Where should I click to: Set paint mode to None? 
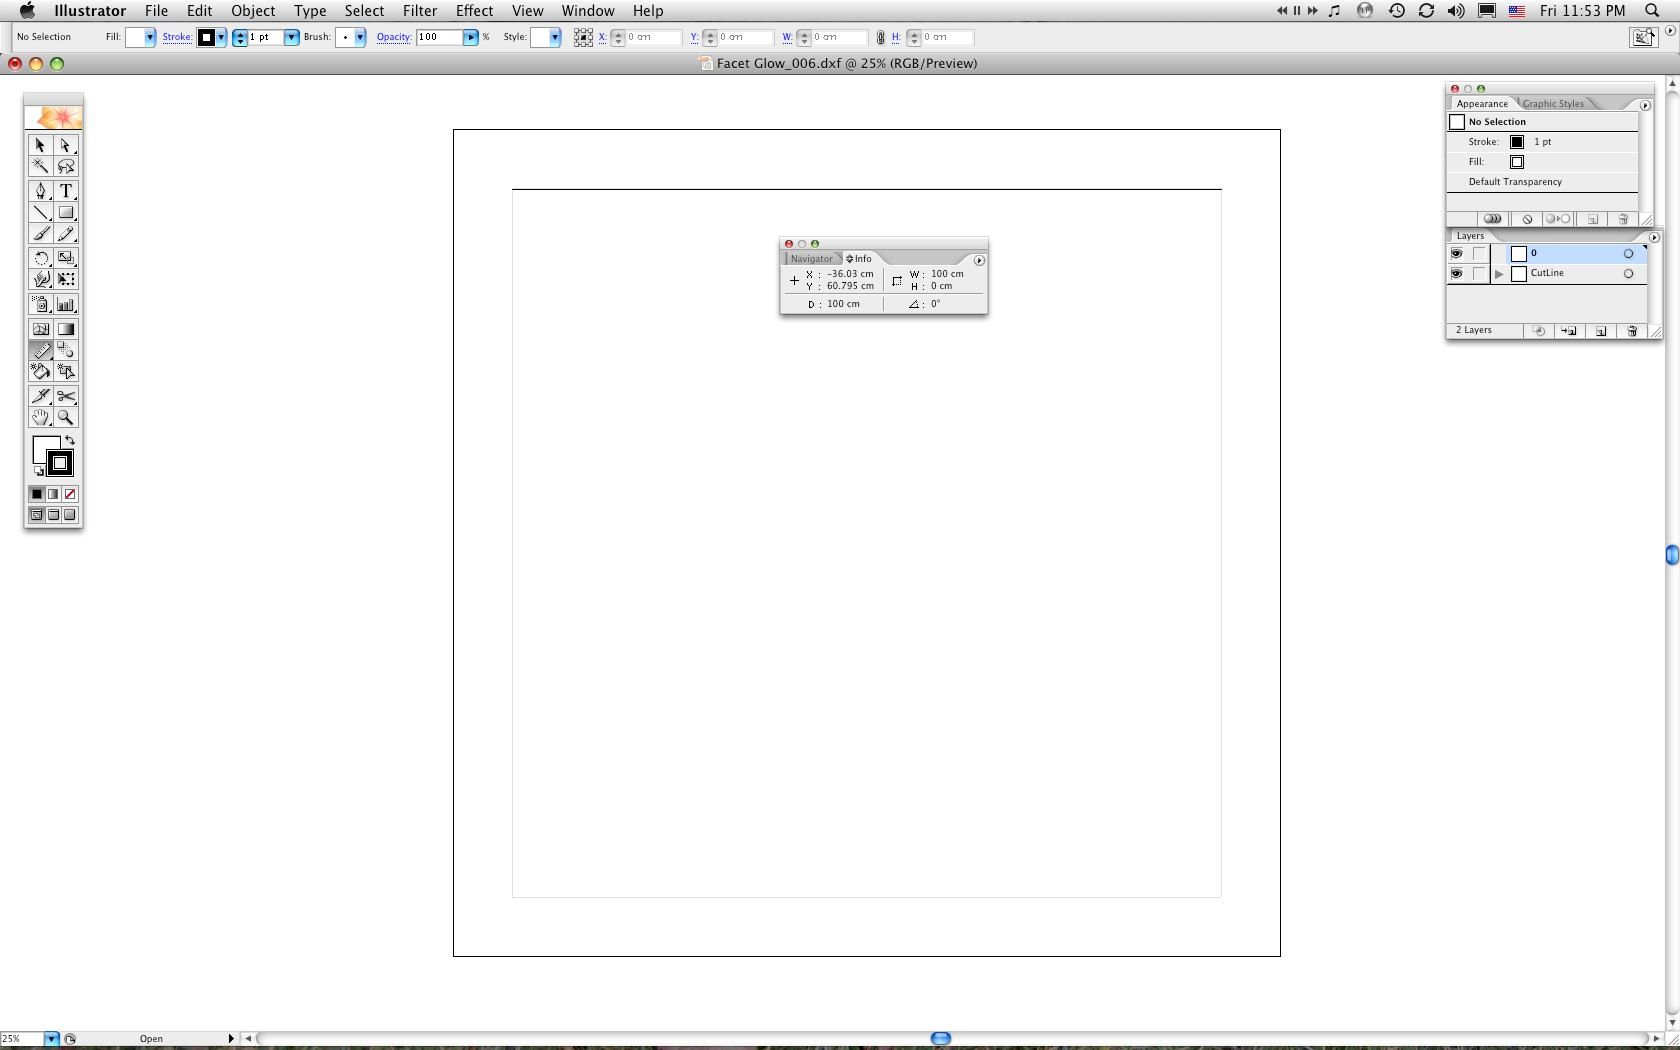[x=70, y=494]
